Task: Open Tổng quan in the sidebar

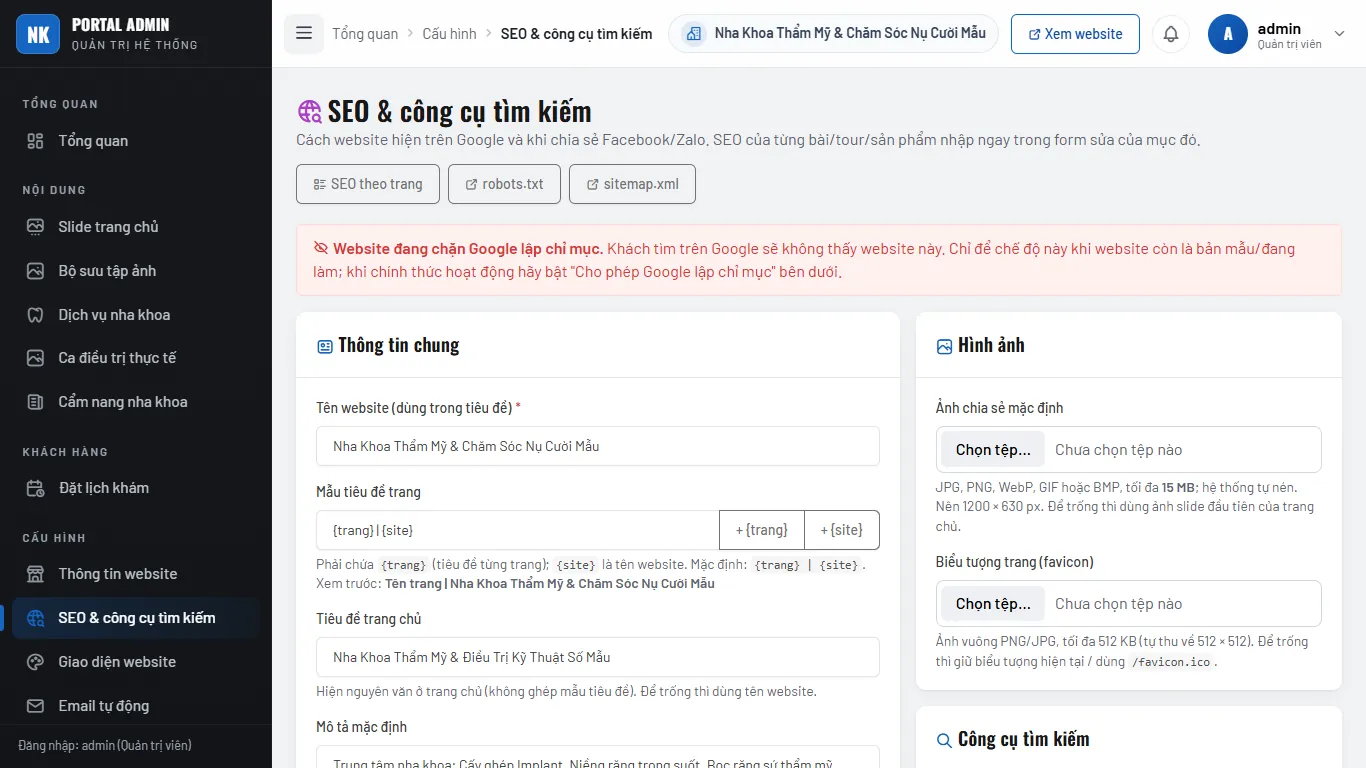Action: [136, 141]
